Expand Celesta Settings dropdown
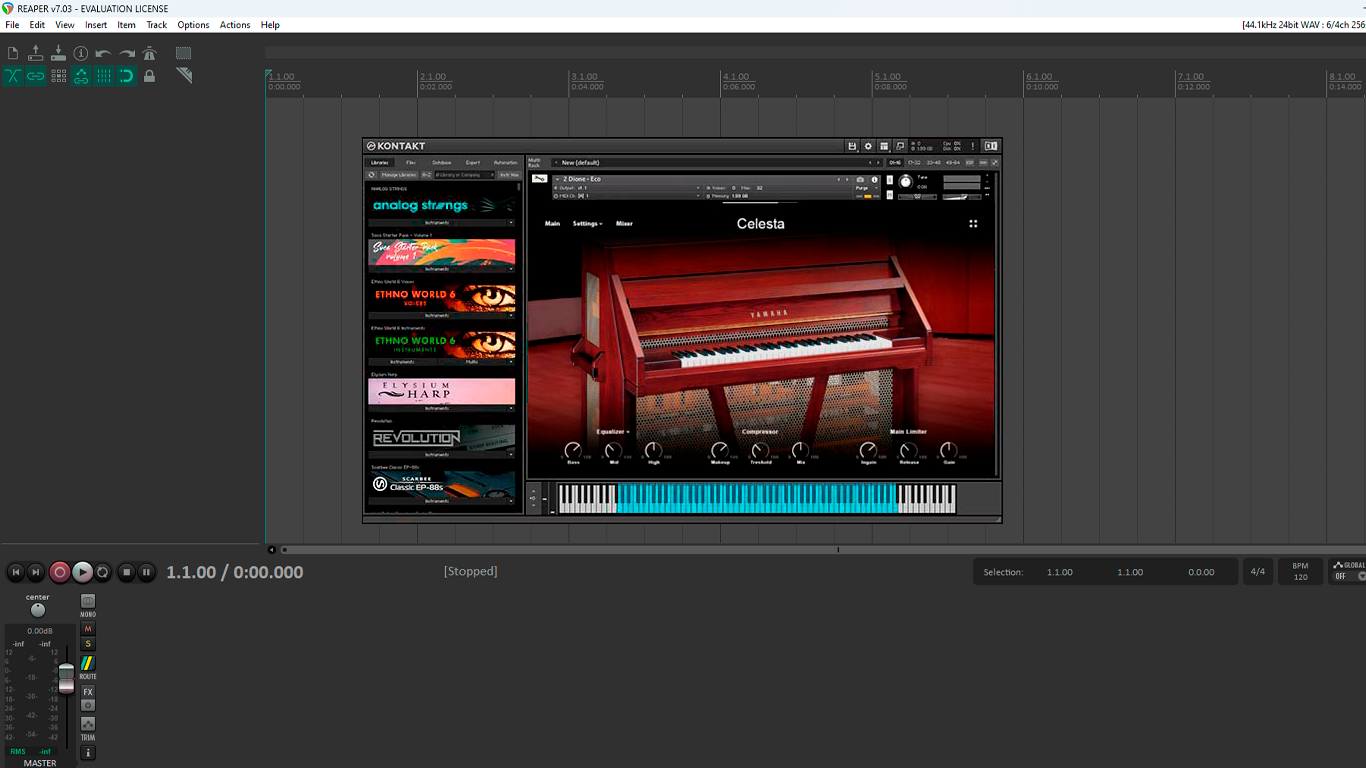 pos(588,224)
